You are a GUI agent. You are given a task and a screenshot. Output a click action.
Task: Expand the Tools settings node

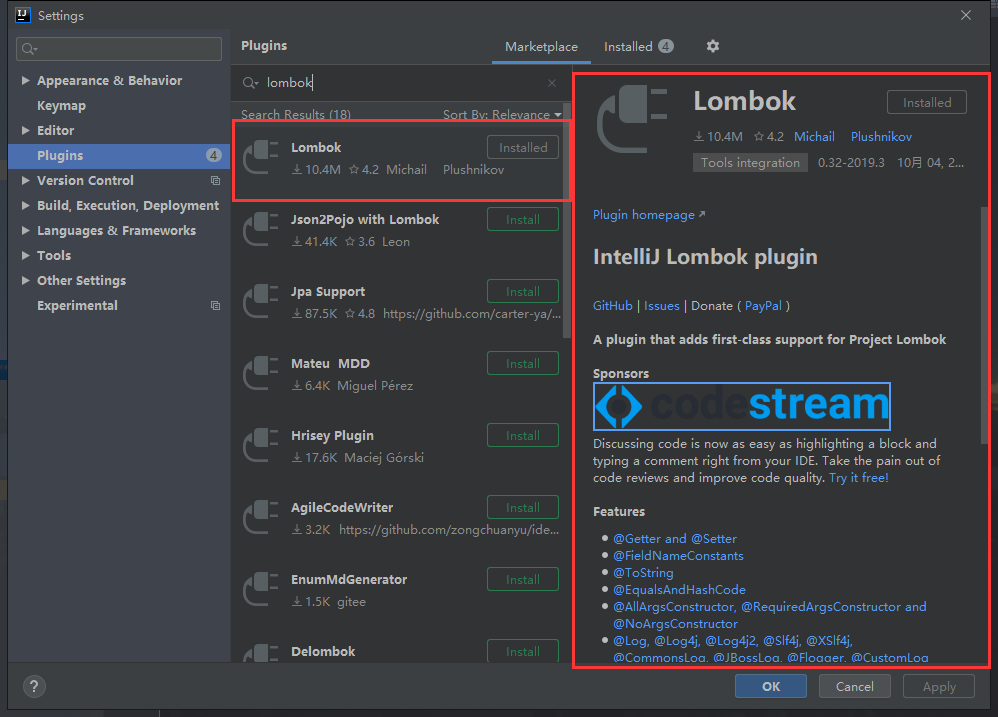25,255
